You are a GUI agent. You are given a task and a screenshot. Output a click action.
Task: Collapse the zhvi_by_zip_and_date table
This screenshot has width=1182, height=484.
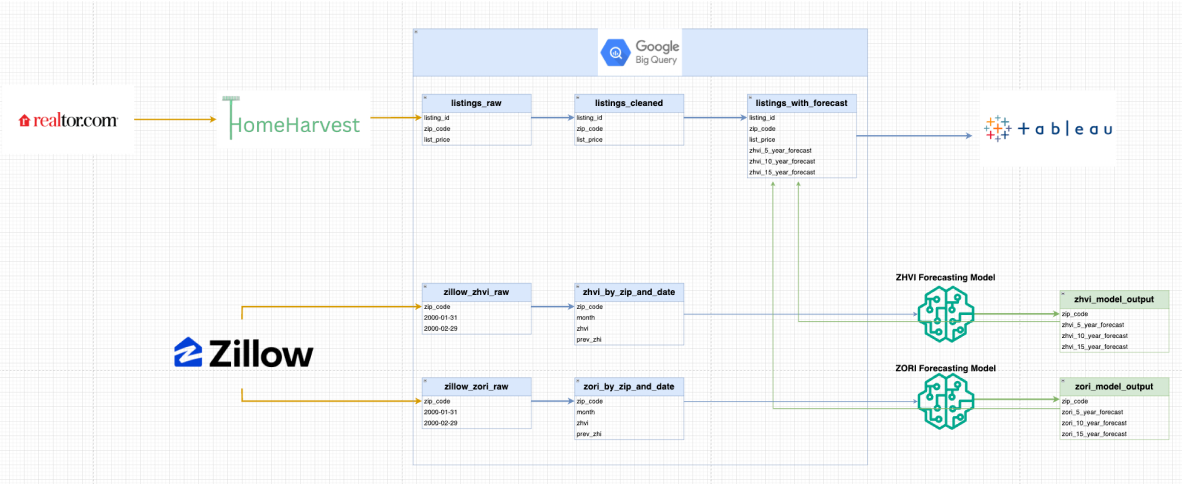click(x=577, y=287)
